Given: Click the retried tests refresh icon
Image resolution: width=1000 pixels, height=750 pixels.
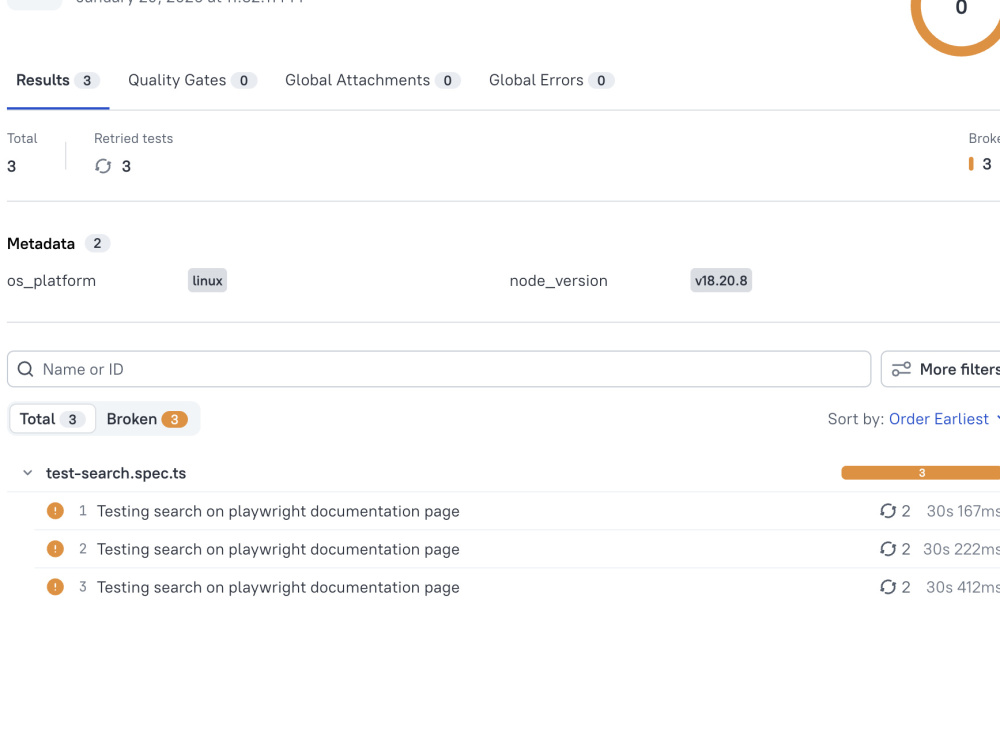Looking at the screenshot, I should click(x=103, y=166).
